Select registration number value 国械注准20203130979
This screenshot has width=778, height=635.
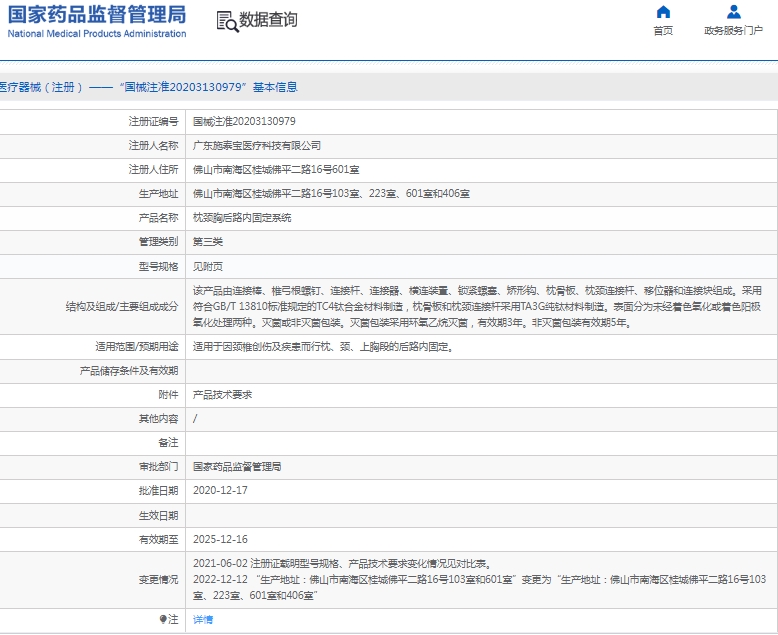244,122
